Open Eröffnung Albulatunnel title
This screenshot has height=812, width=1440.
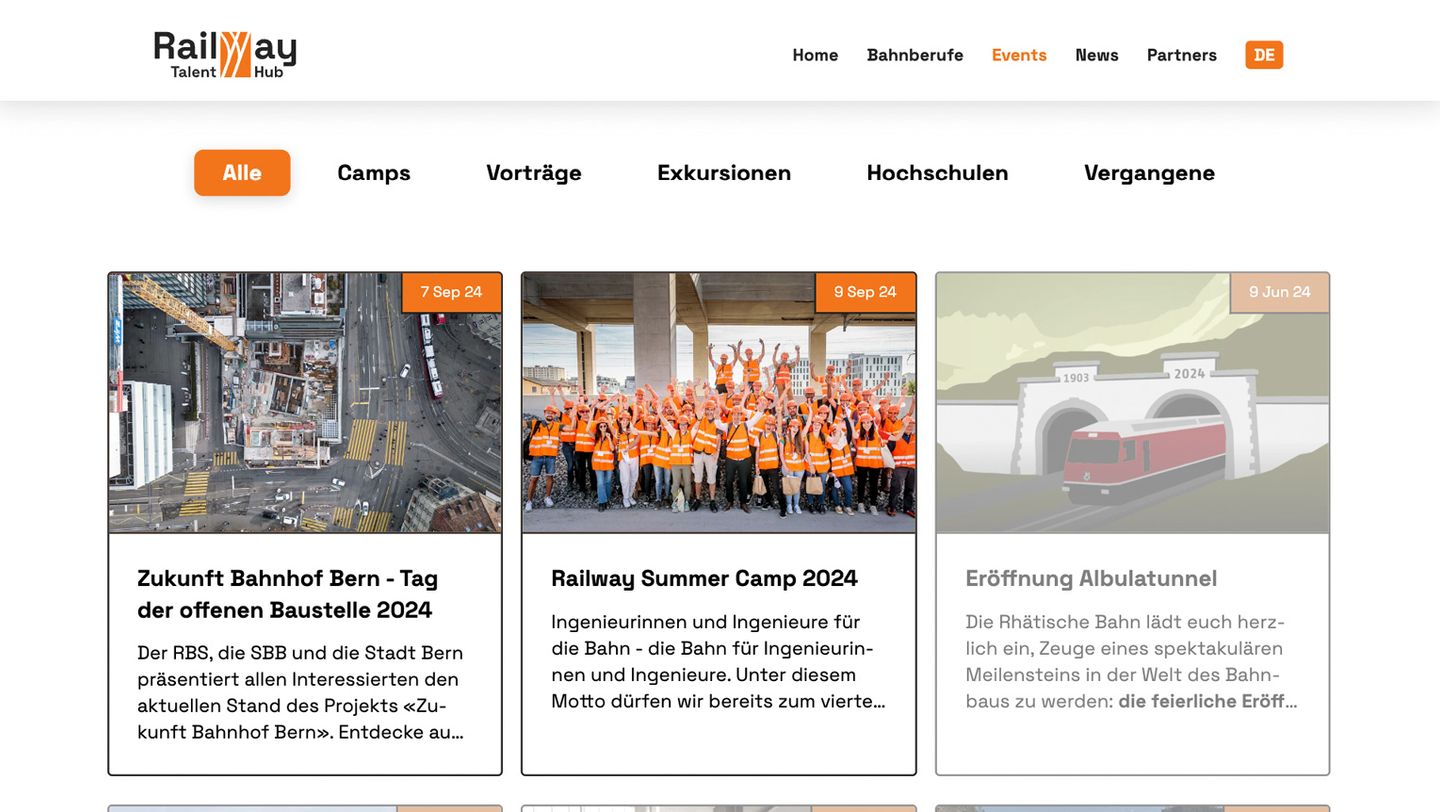point(1091,578)
